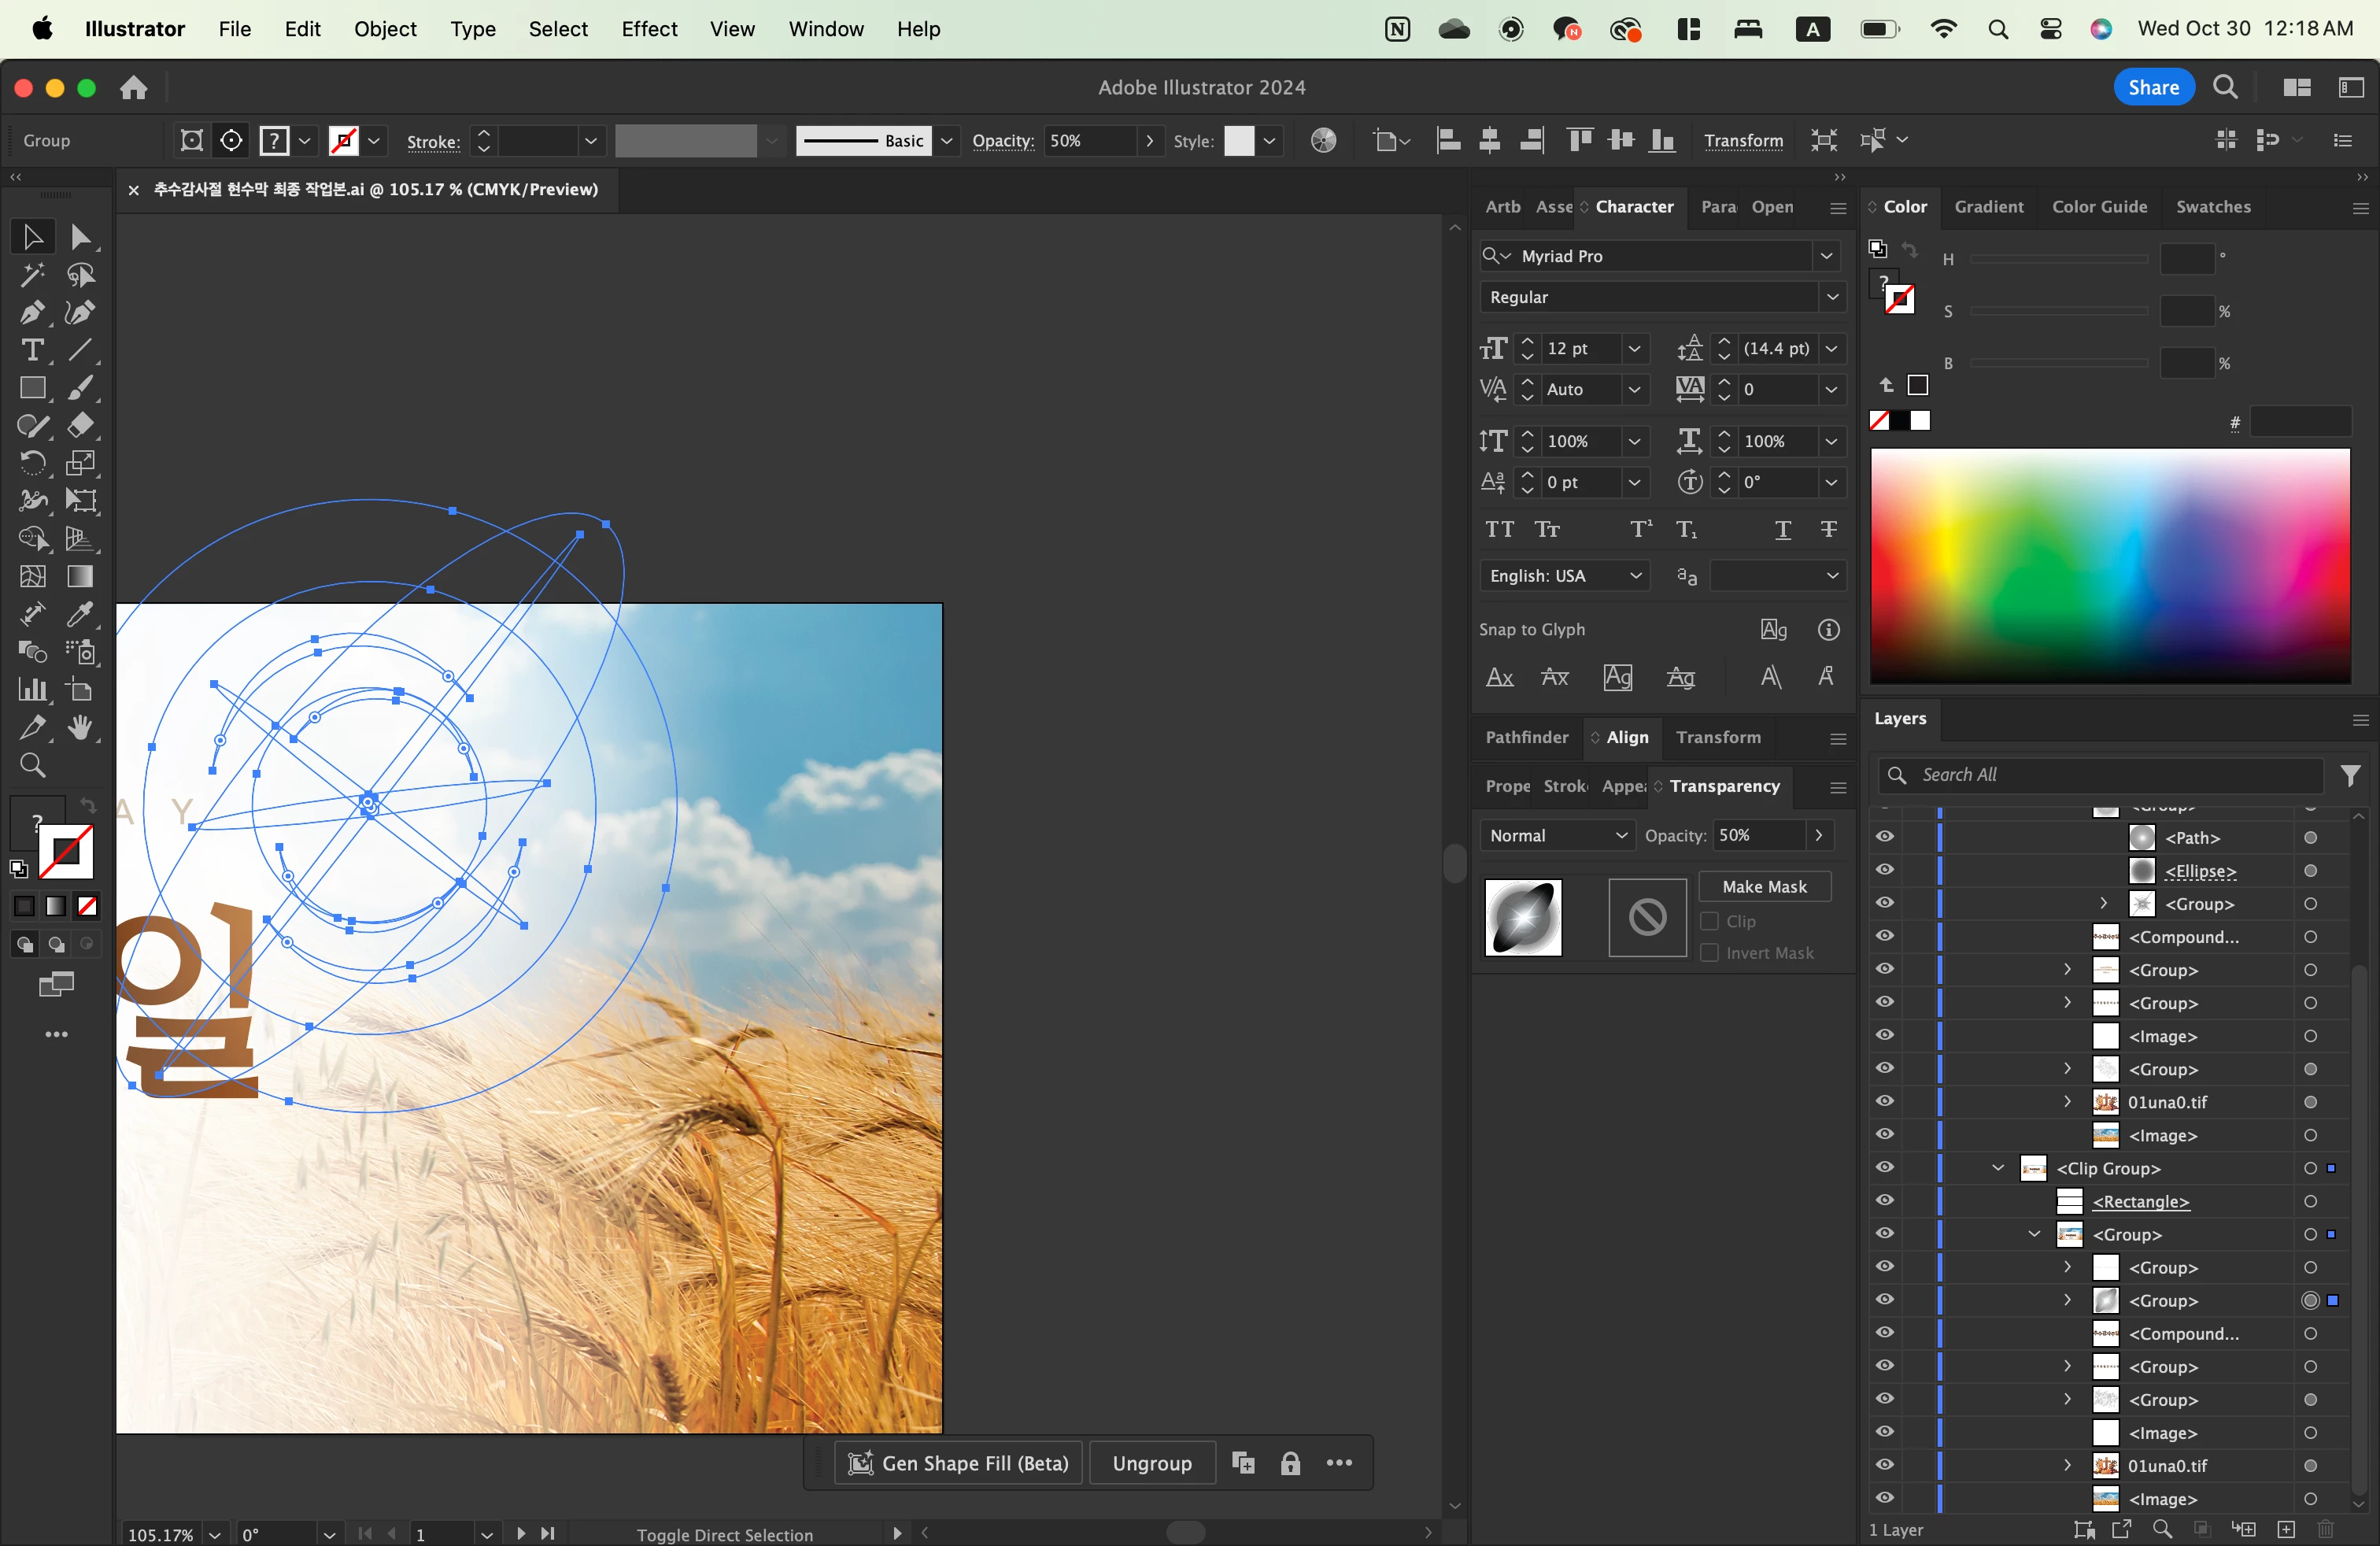Hide the Clip Group layer
This screenshot has height=1546, width=2380.
click(1885, 1168)
